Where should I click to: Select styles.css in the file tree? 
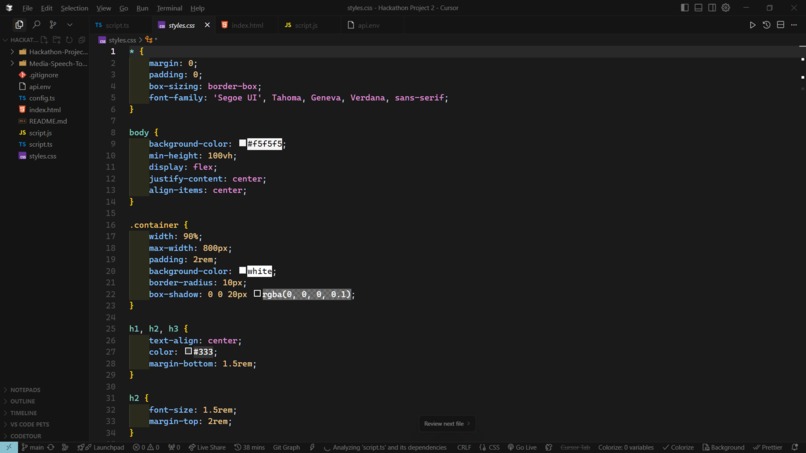(x=43, y=156)
